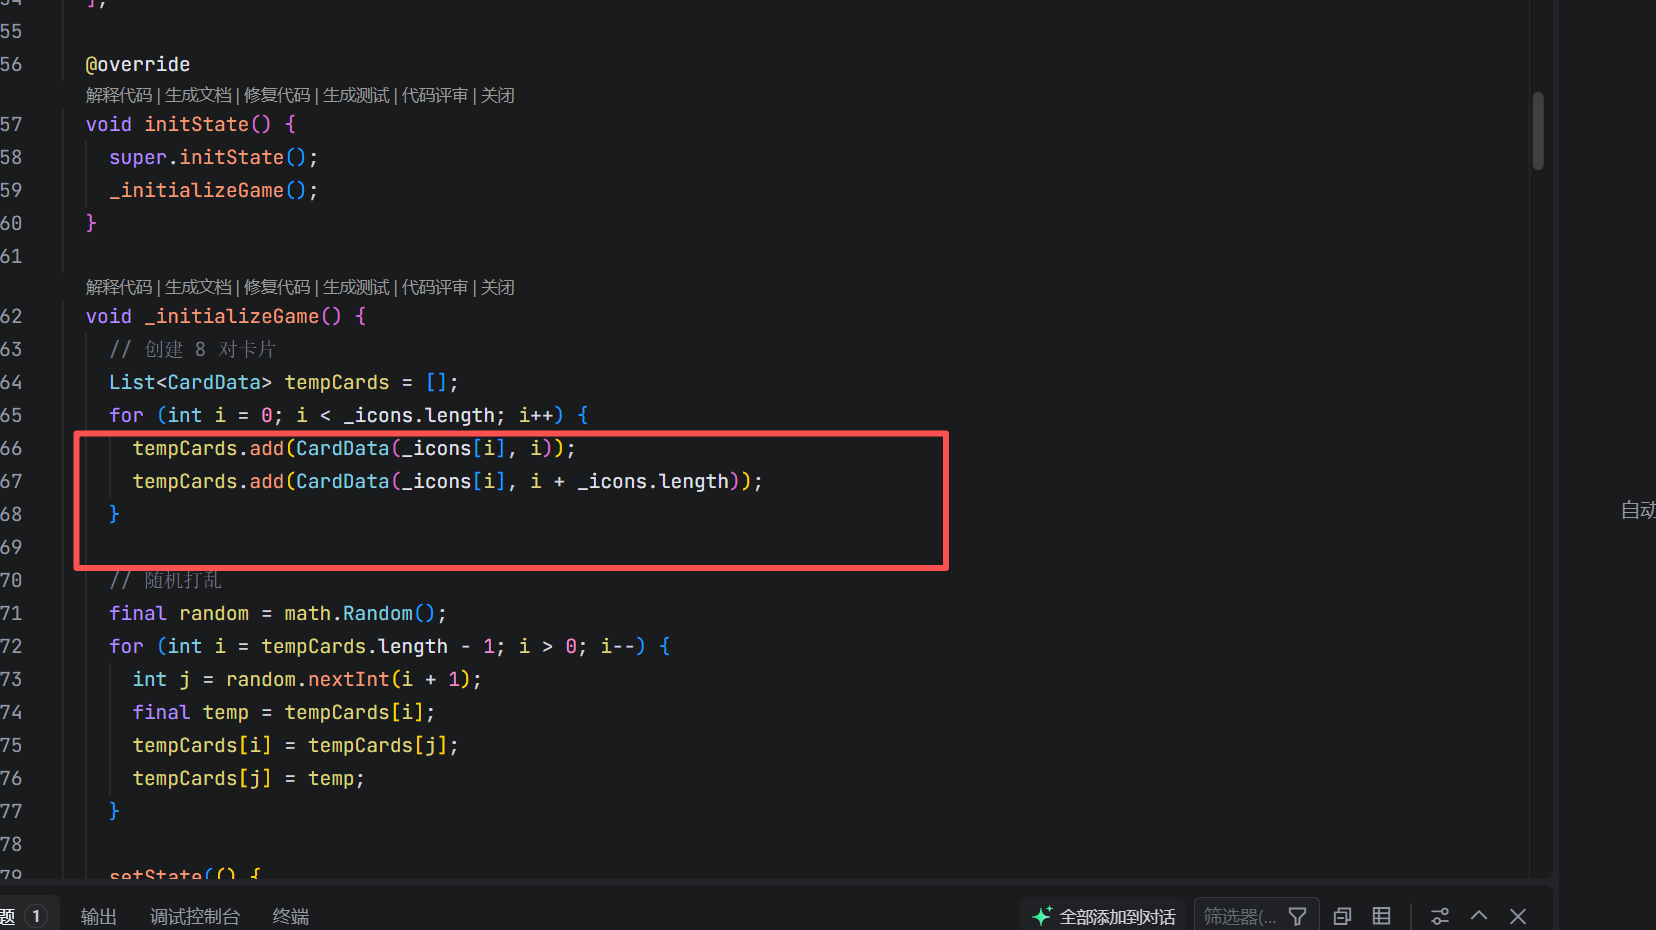The height and width of the screenshot is (930, 1656).
Task: Click 'tempCards[i] = tempCards[j];' line
Action: [x=296, y=745]
